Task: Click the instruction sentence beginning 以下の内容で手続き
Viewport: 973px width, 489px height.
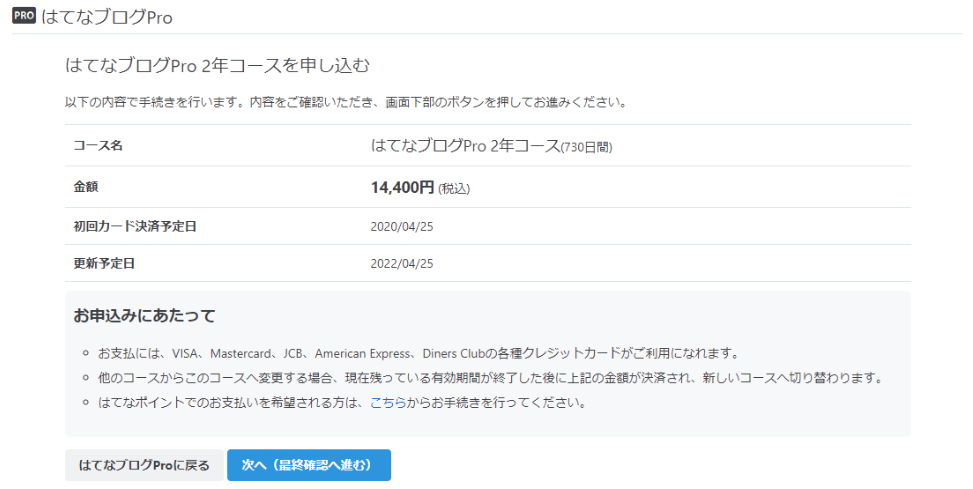Action: pyautogui.click(x=347, y=102)
